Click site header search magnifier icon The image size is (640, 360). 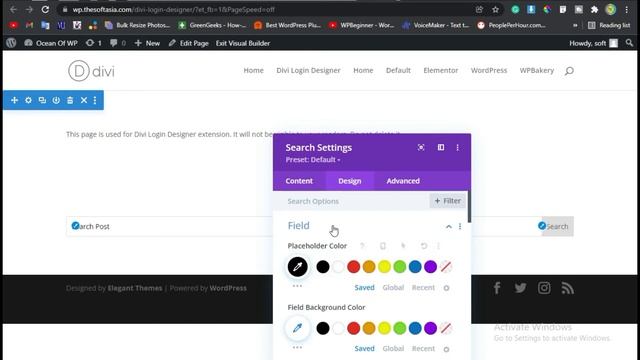coord(569,71)
